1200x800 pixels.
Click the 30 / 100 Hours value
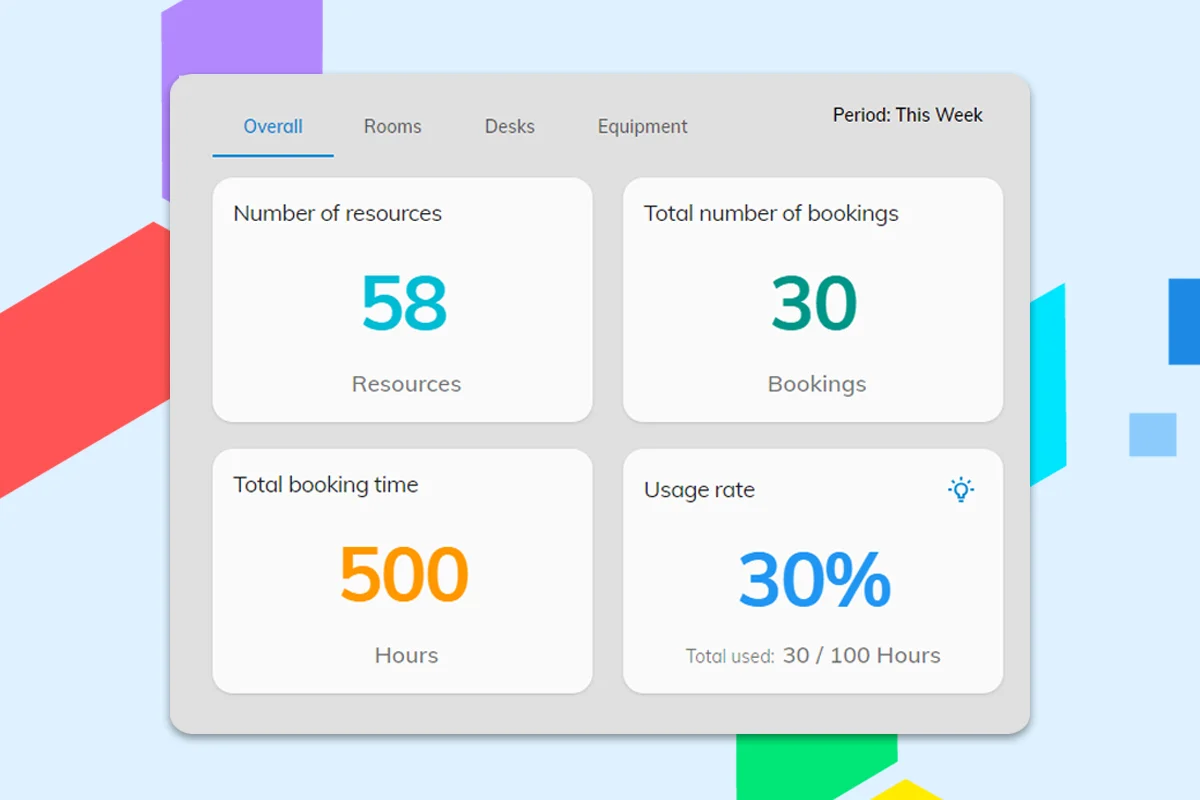coord(861,656)
